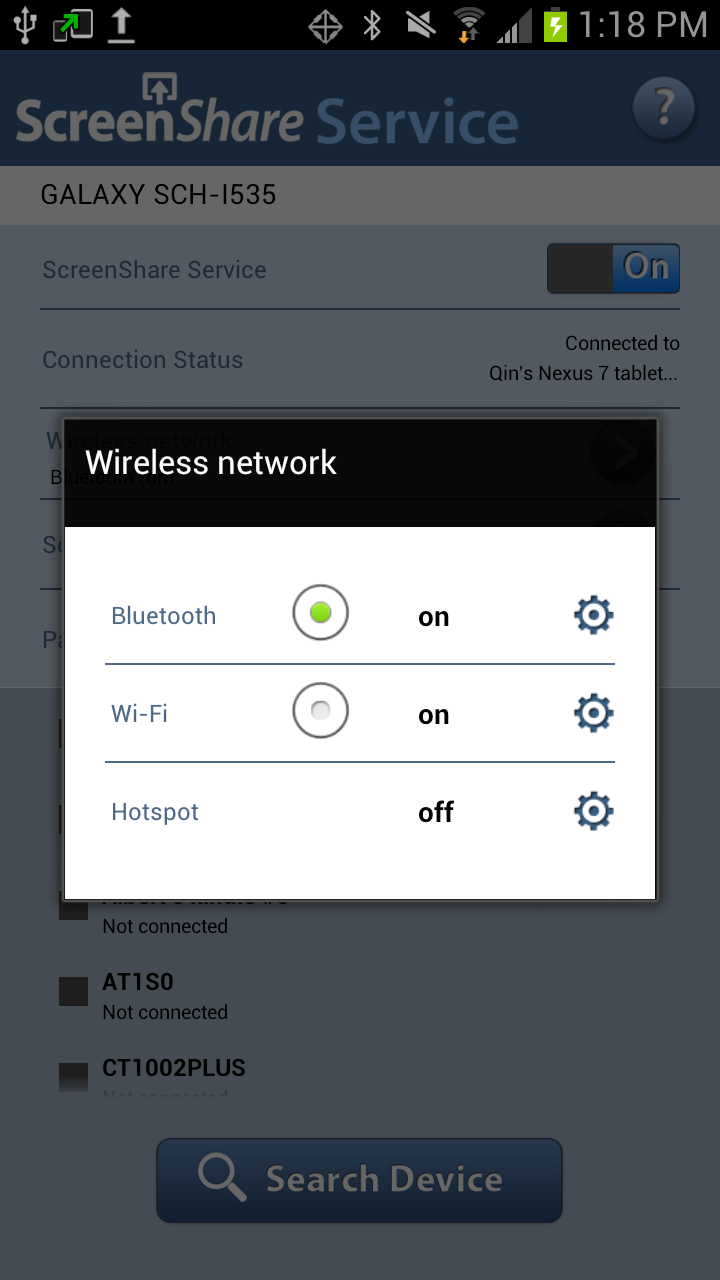Check the box next to AT1S0 device

[72, 990]
